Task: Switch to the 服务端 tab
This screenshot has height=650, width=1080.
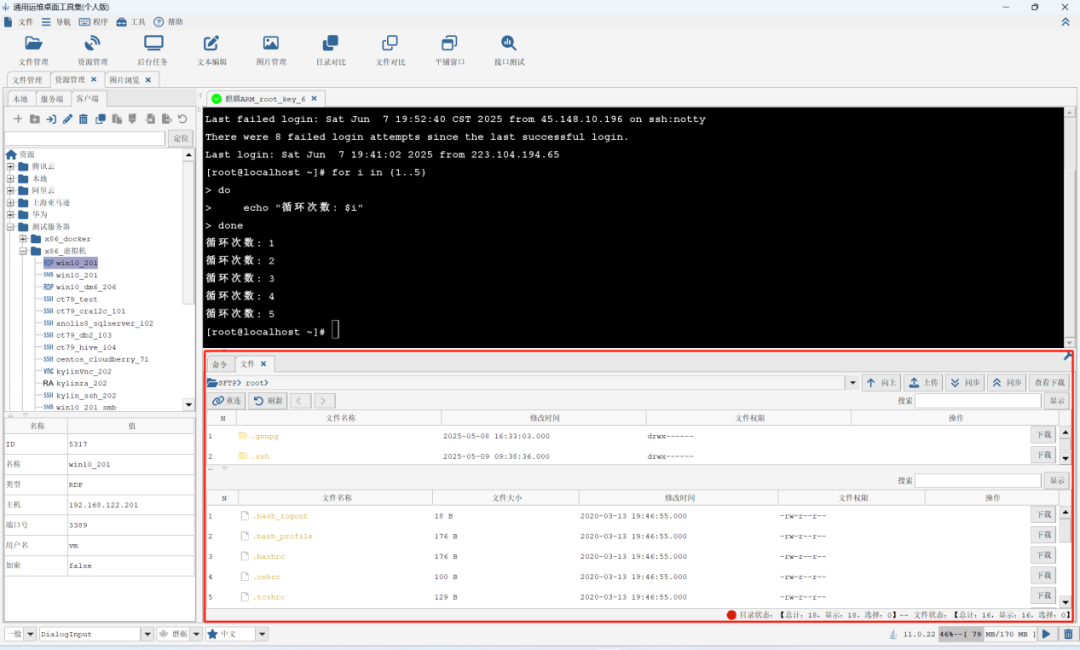Action: [52, 99]
